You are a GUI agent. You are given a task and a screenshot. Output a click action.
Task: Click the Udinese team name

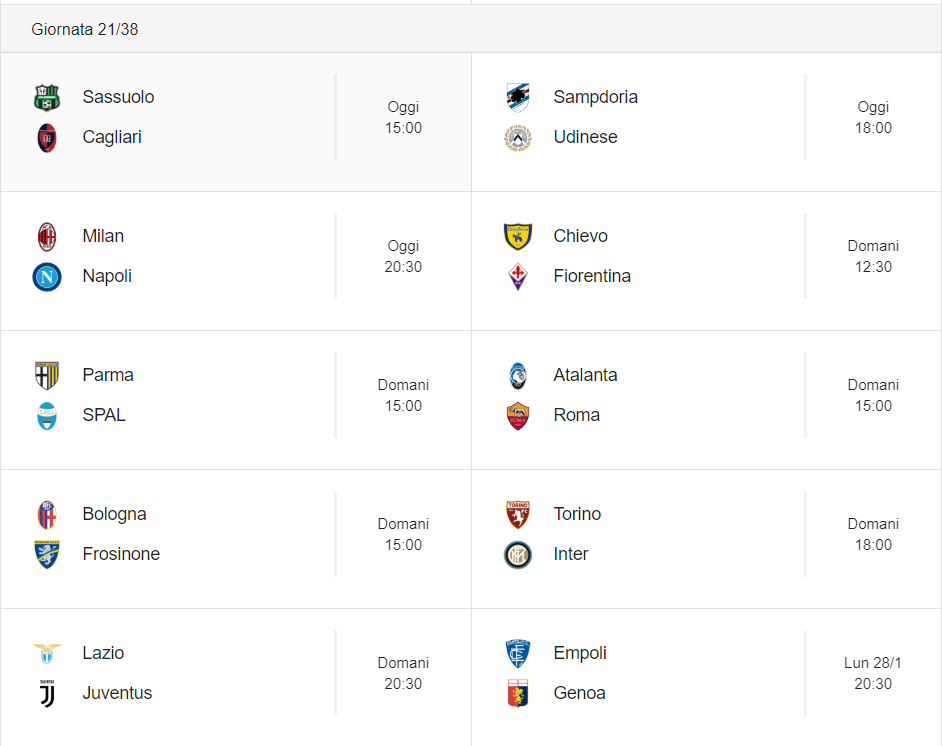pyautogui.click(x=585, y=137)
